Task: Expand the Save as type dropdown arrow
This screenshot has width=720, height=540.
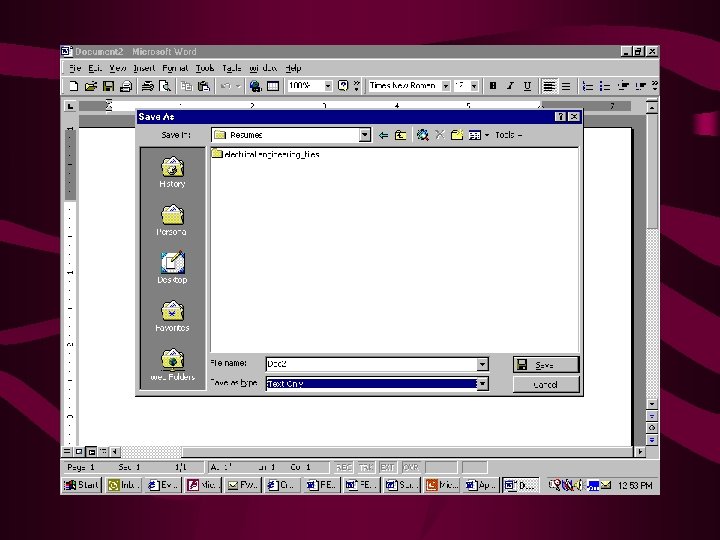Action: tap(482, 383)
